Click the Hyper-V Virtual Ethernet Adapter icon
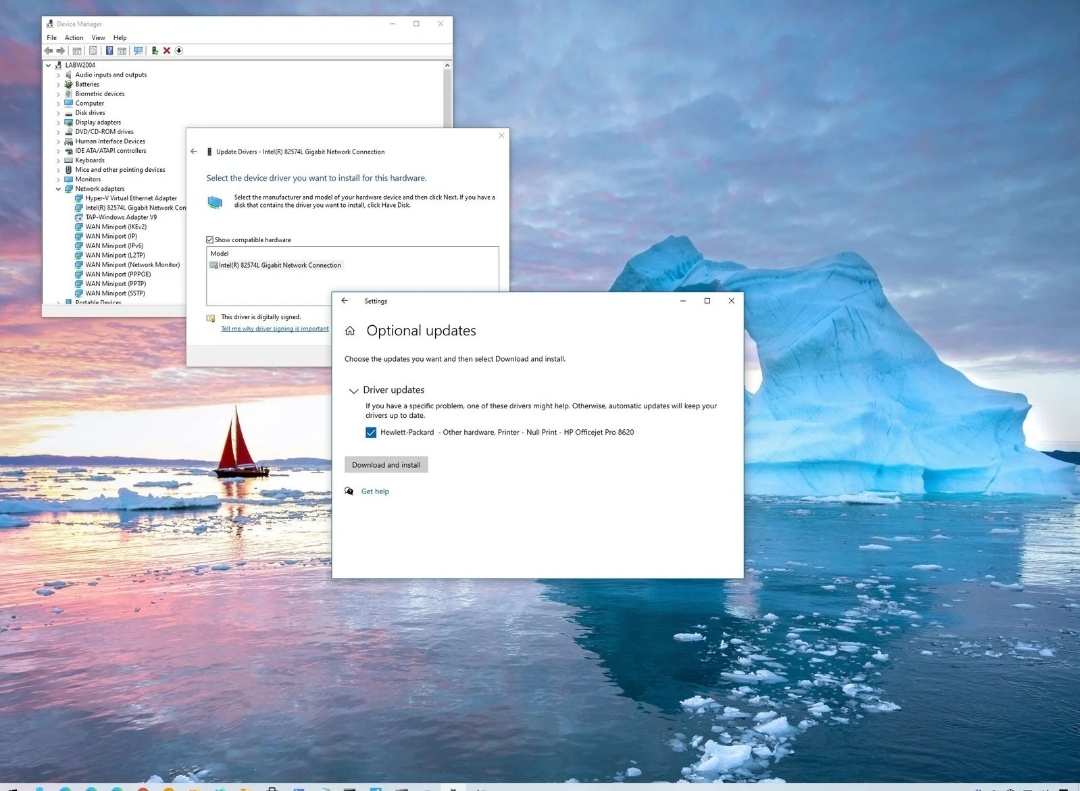 point(79,198)
